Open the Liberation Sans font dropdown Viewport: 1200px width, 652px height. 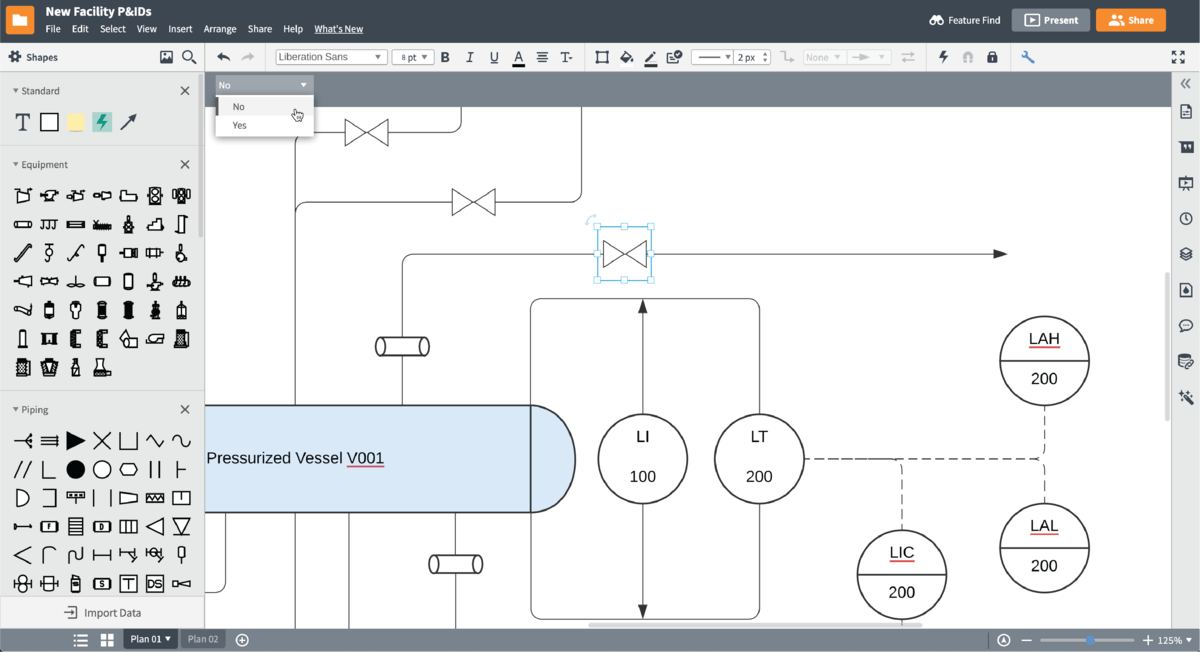(330, 58)
